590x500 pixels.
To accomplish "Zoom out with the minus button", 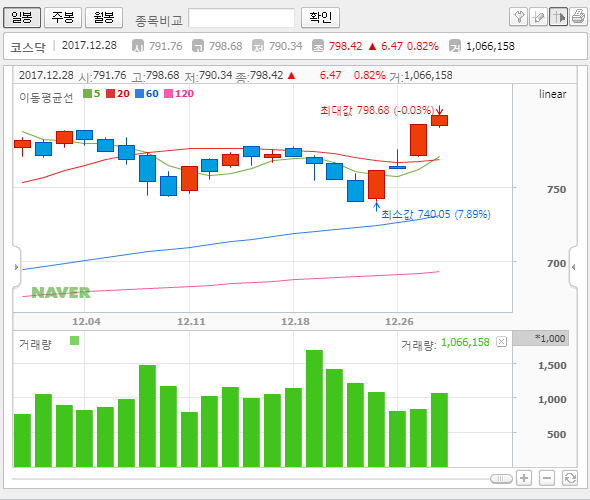I will [x=547, y=478].
